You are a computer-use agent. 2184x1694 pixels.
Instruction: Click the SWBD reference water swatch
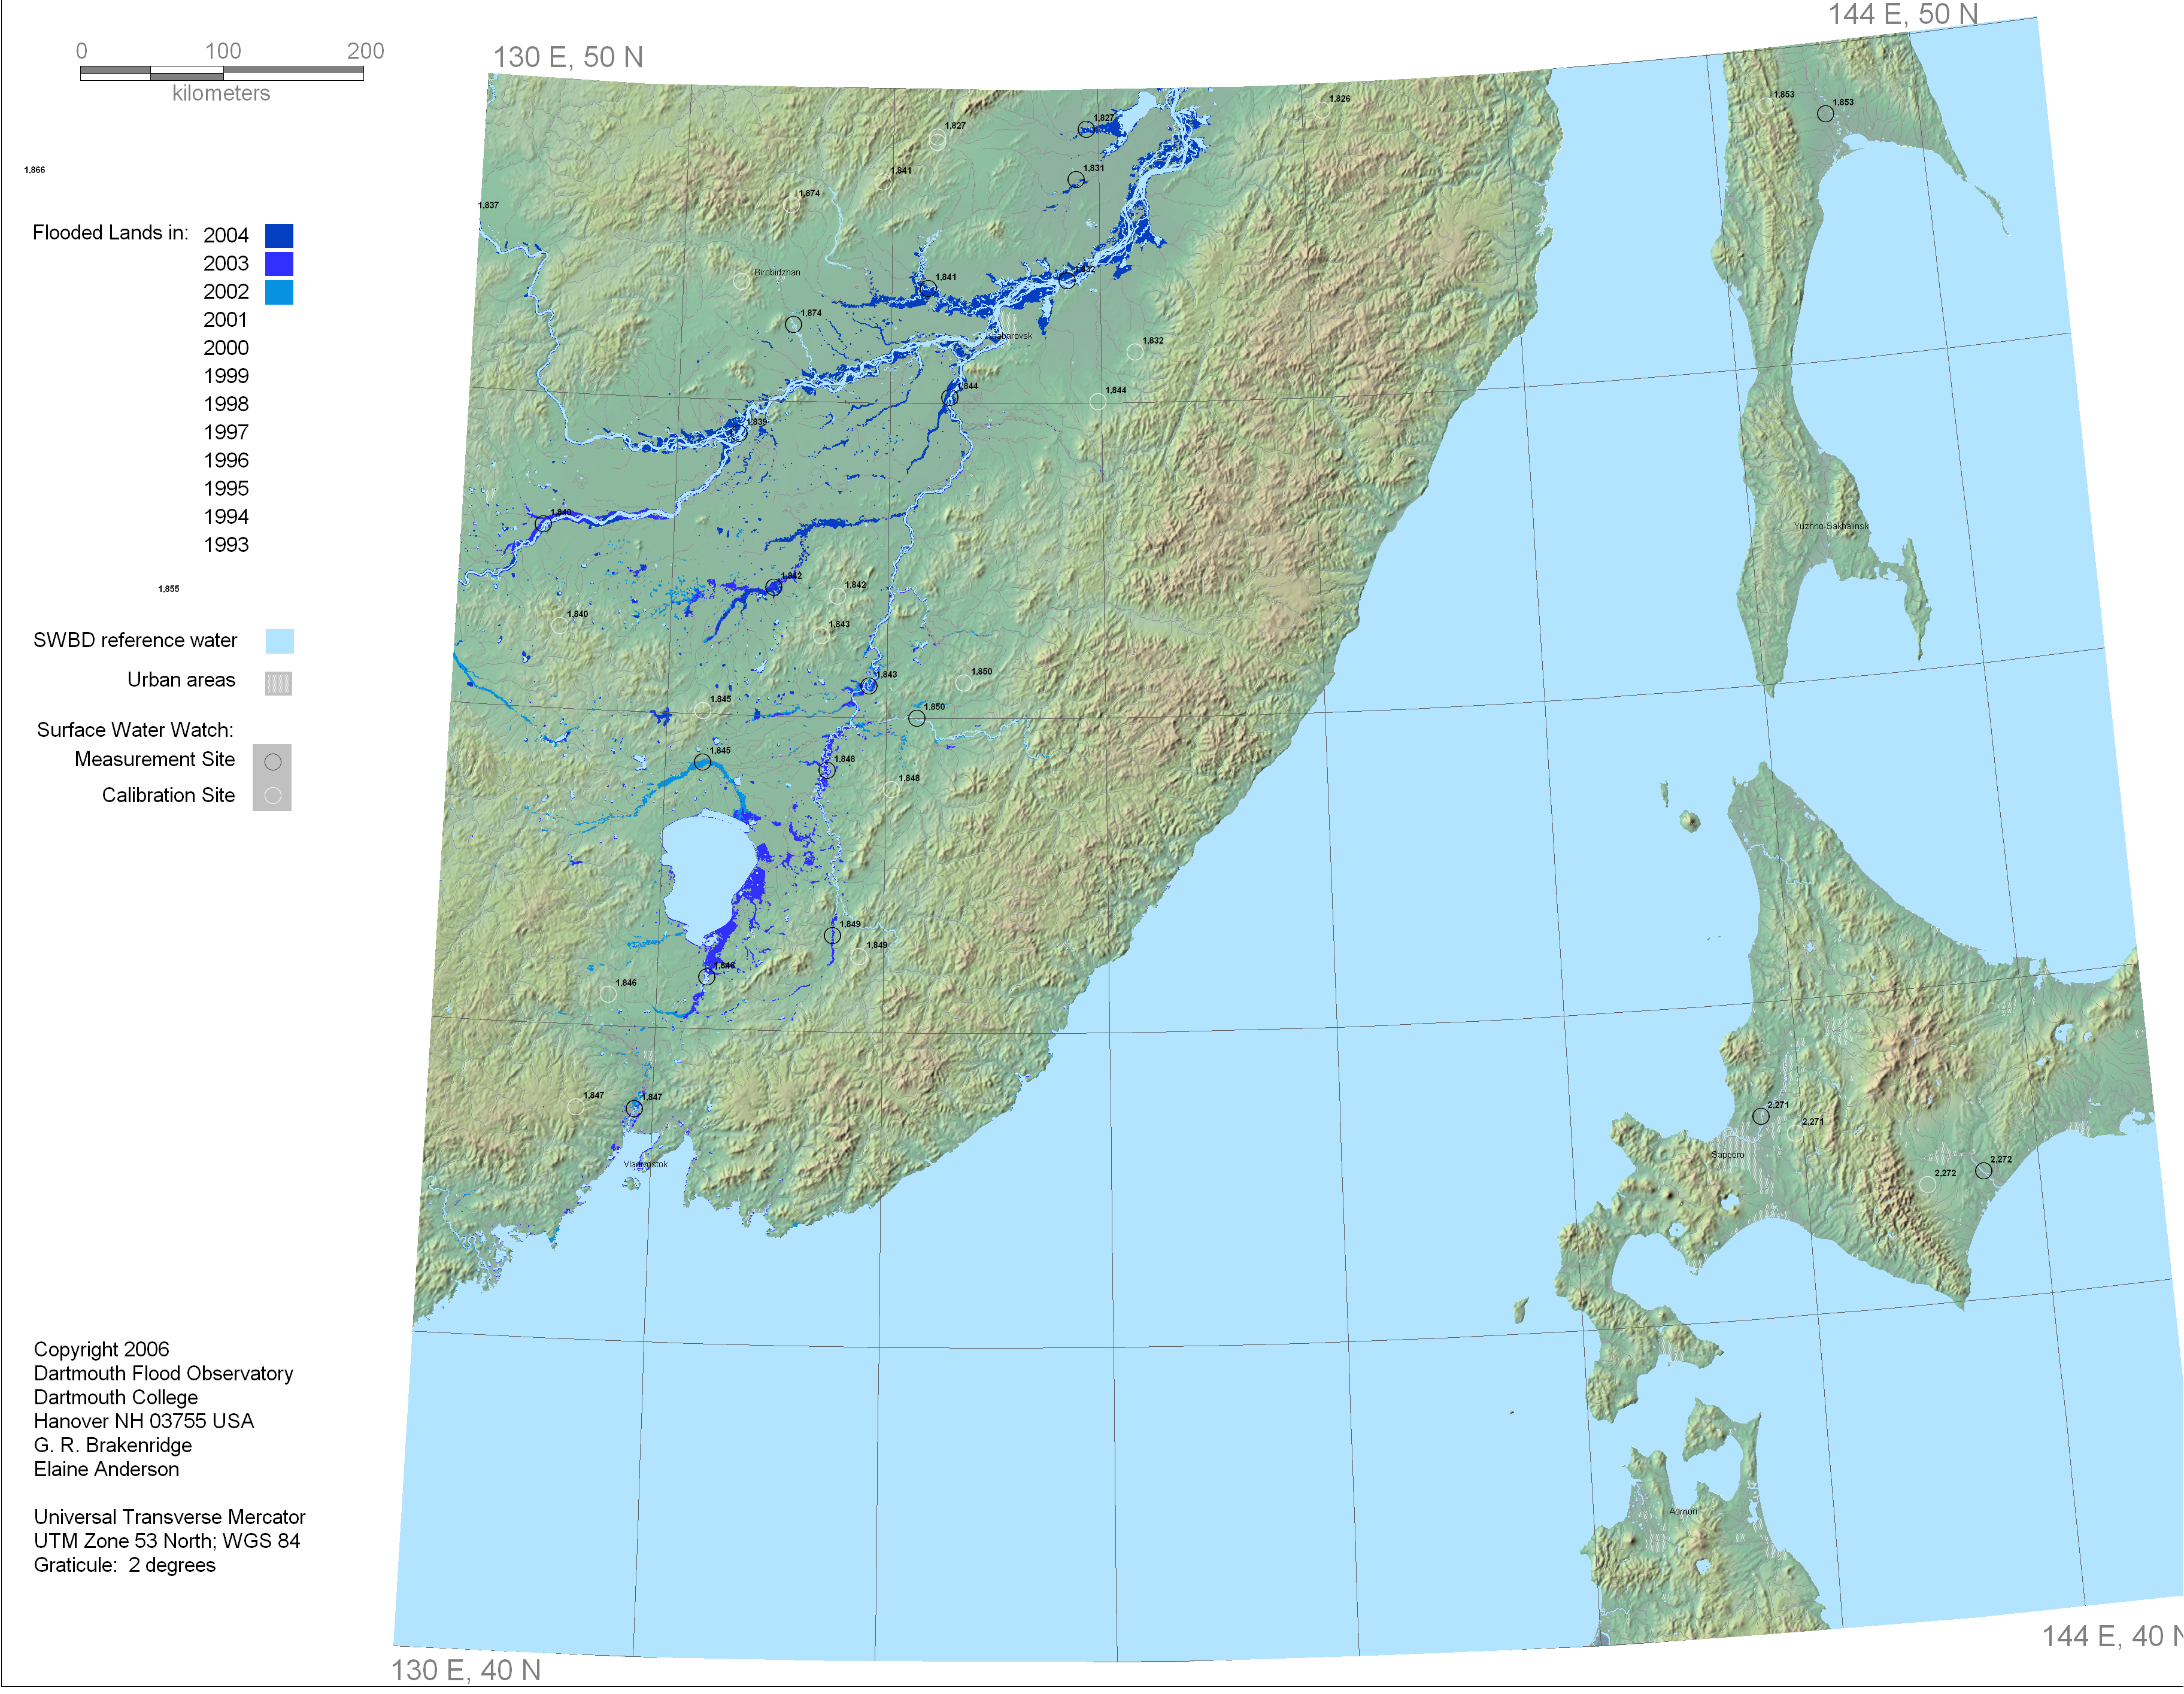click(279, 641)
